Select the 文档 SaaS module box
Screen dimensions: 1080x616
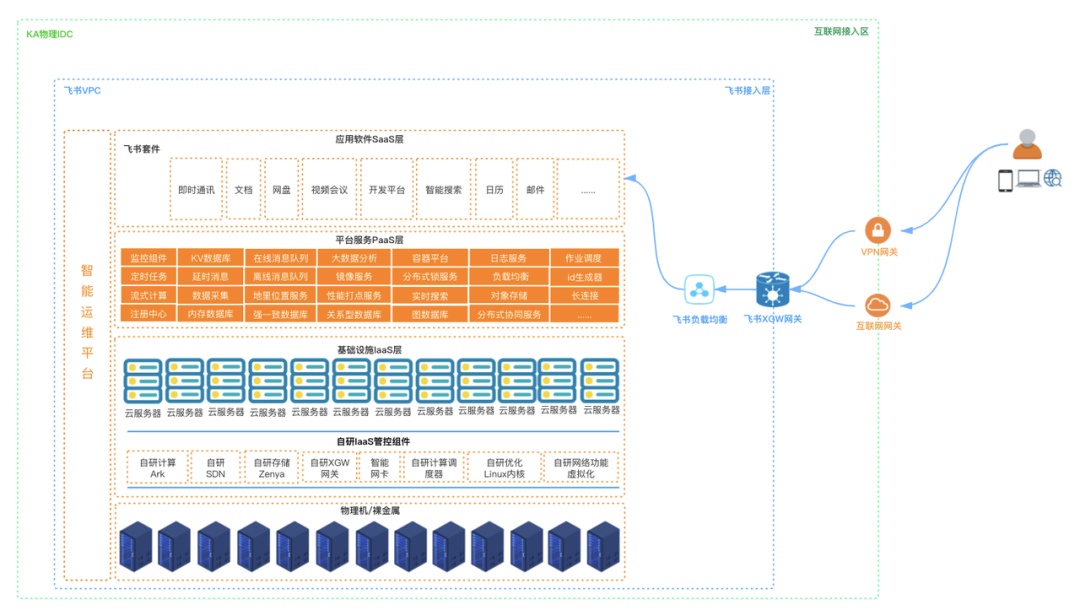point(244,189)
